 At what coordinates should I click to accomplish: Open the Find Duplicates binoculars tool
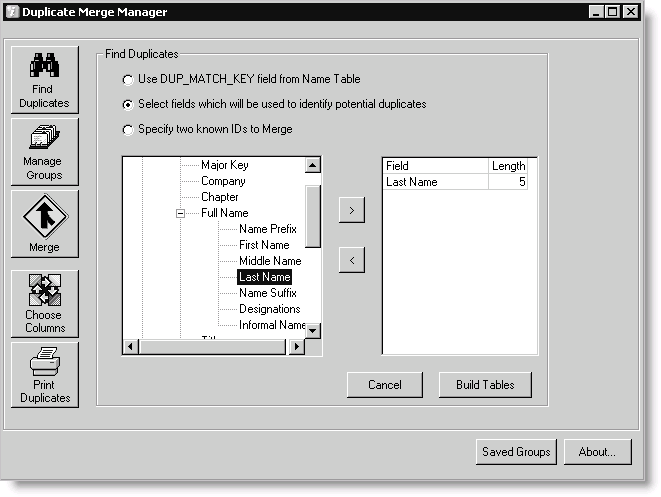coord(45,80)
